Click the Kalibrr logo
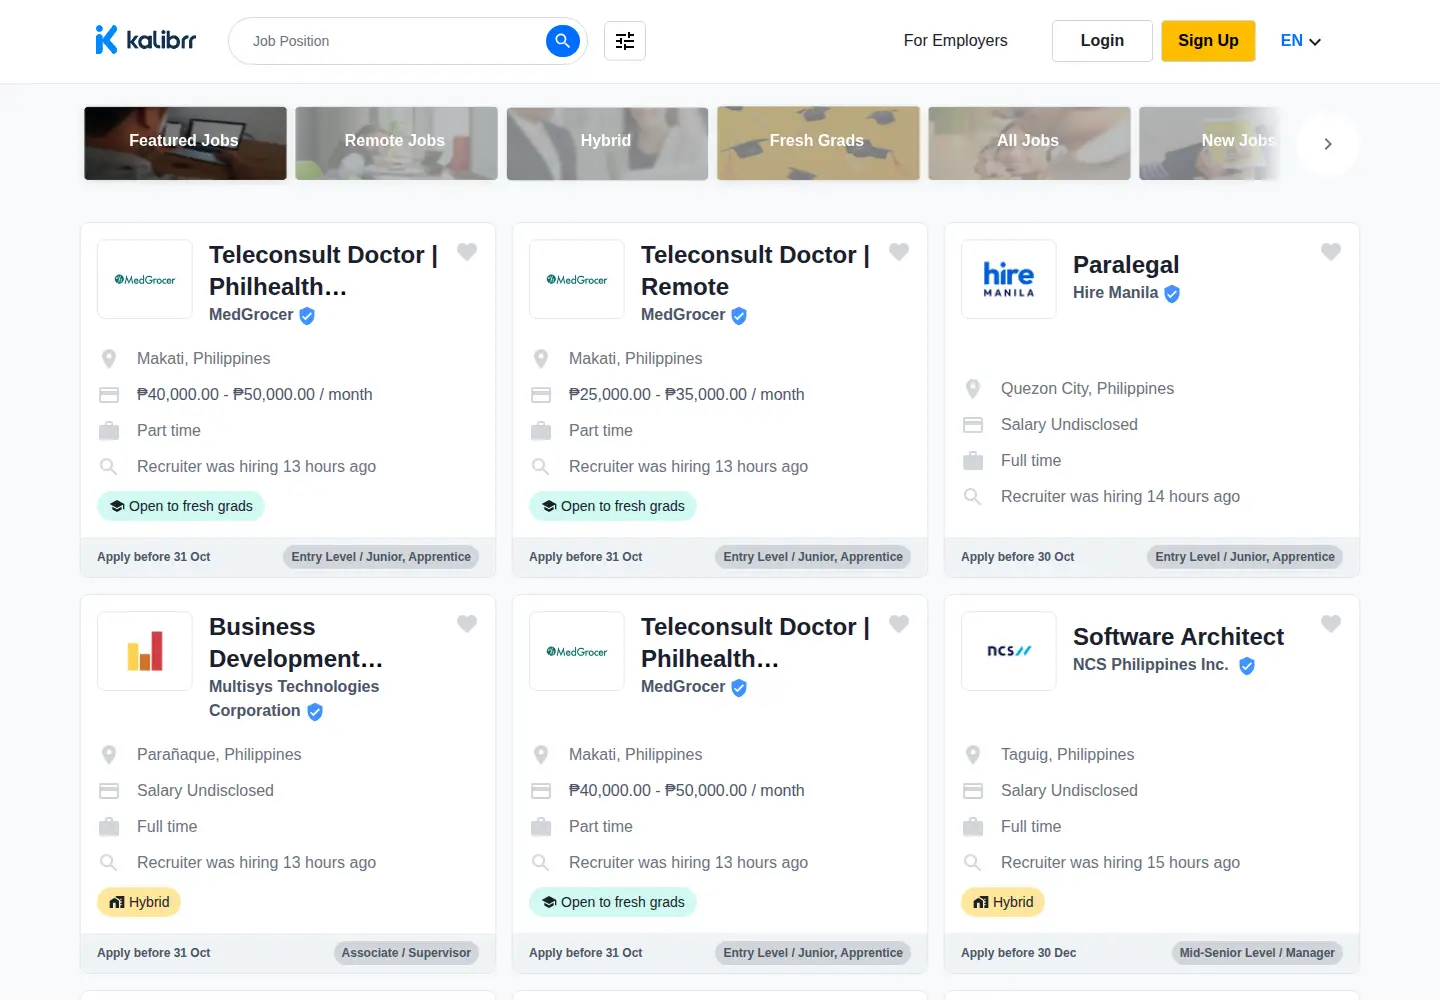 [146, 40]
